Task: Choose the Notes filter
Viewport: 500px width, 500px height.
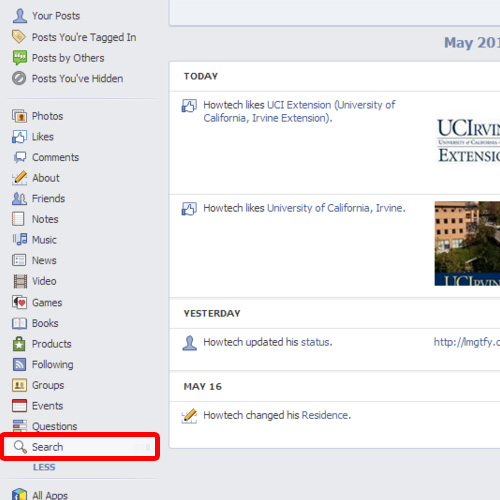Action: click(x=45, y=219)
